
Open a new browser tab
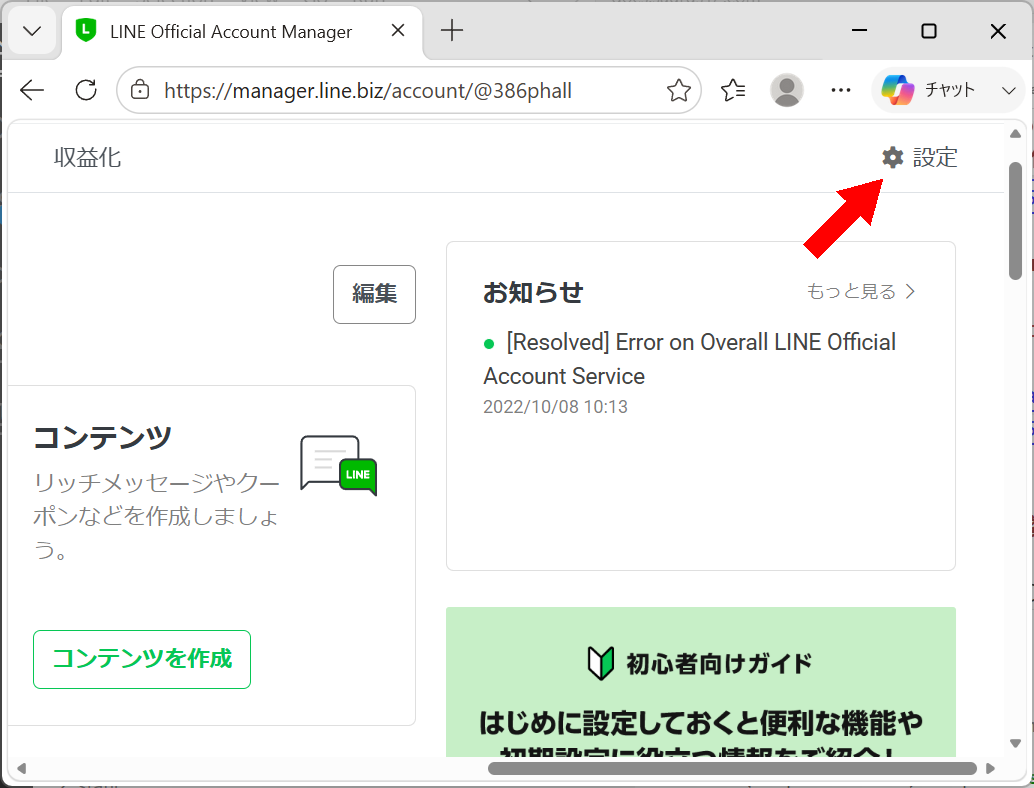452,30
